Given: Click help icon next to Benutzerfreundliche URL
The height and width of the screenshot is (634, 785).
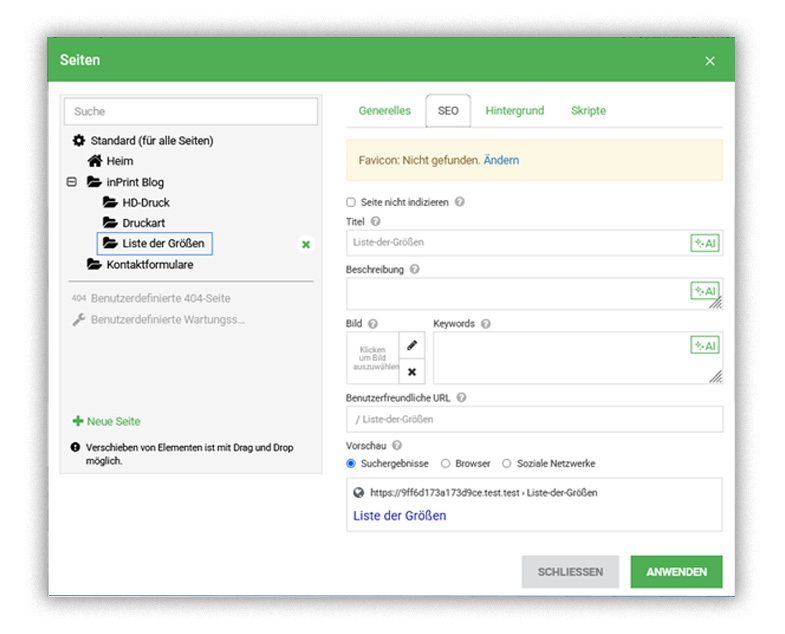Looking at the screenshot, I should click(x=461, y=397).
